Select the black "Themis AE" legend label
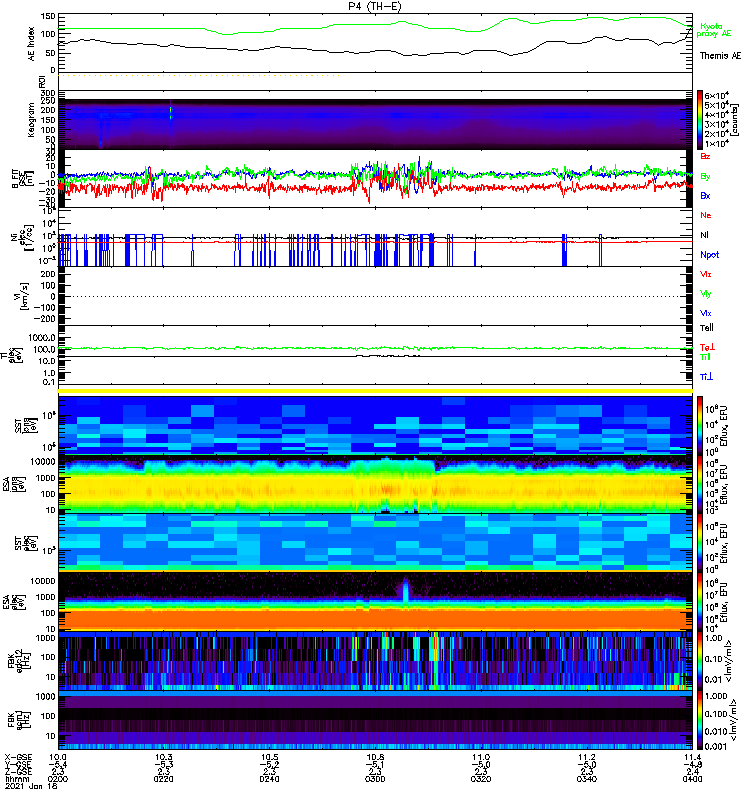Screen dimensions: 750x800 (x=720, y=56)
